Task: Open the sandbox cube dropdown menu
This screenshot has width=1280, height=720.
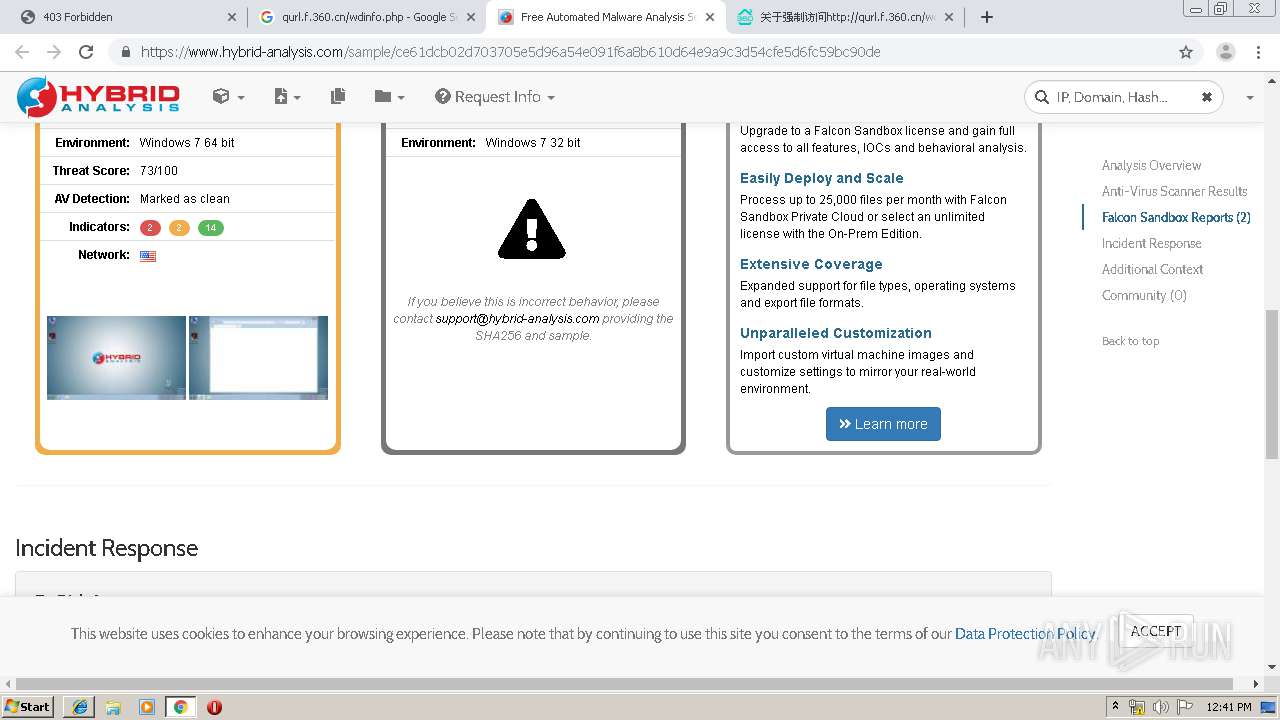Action: [x=228, y=96]
